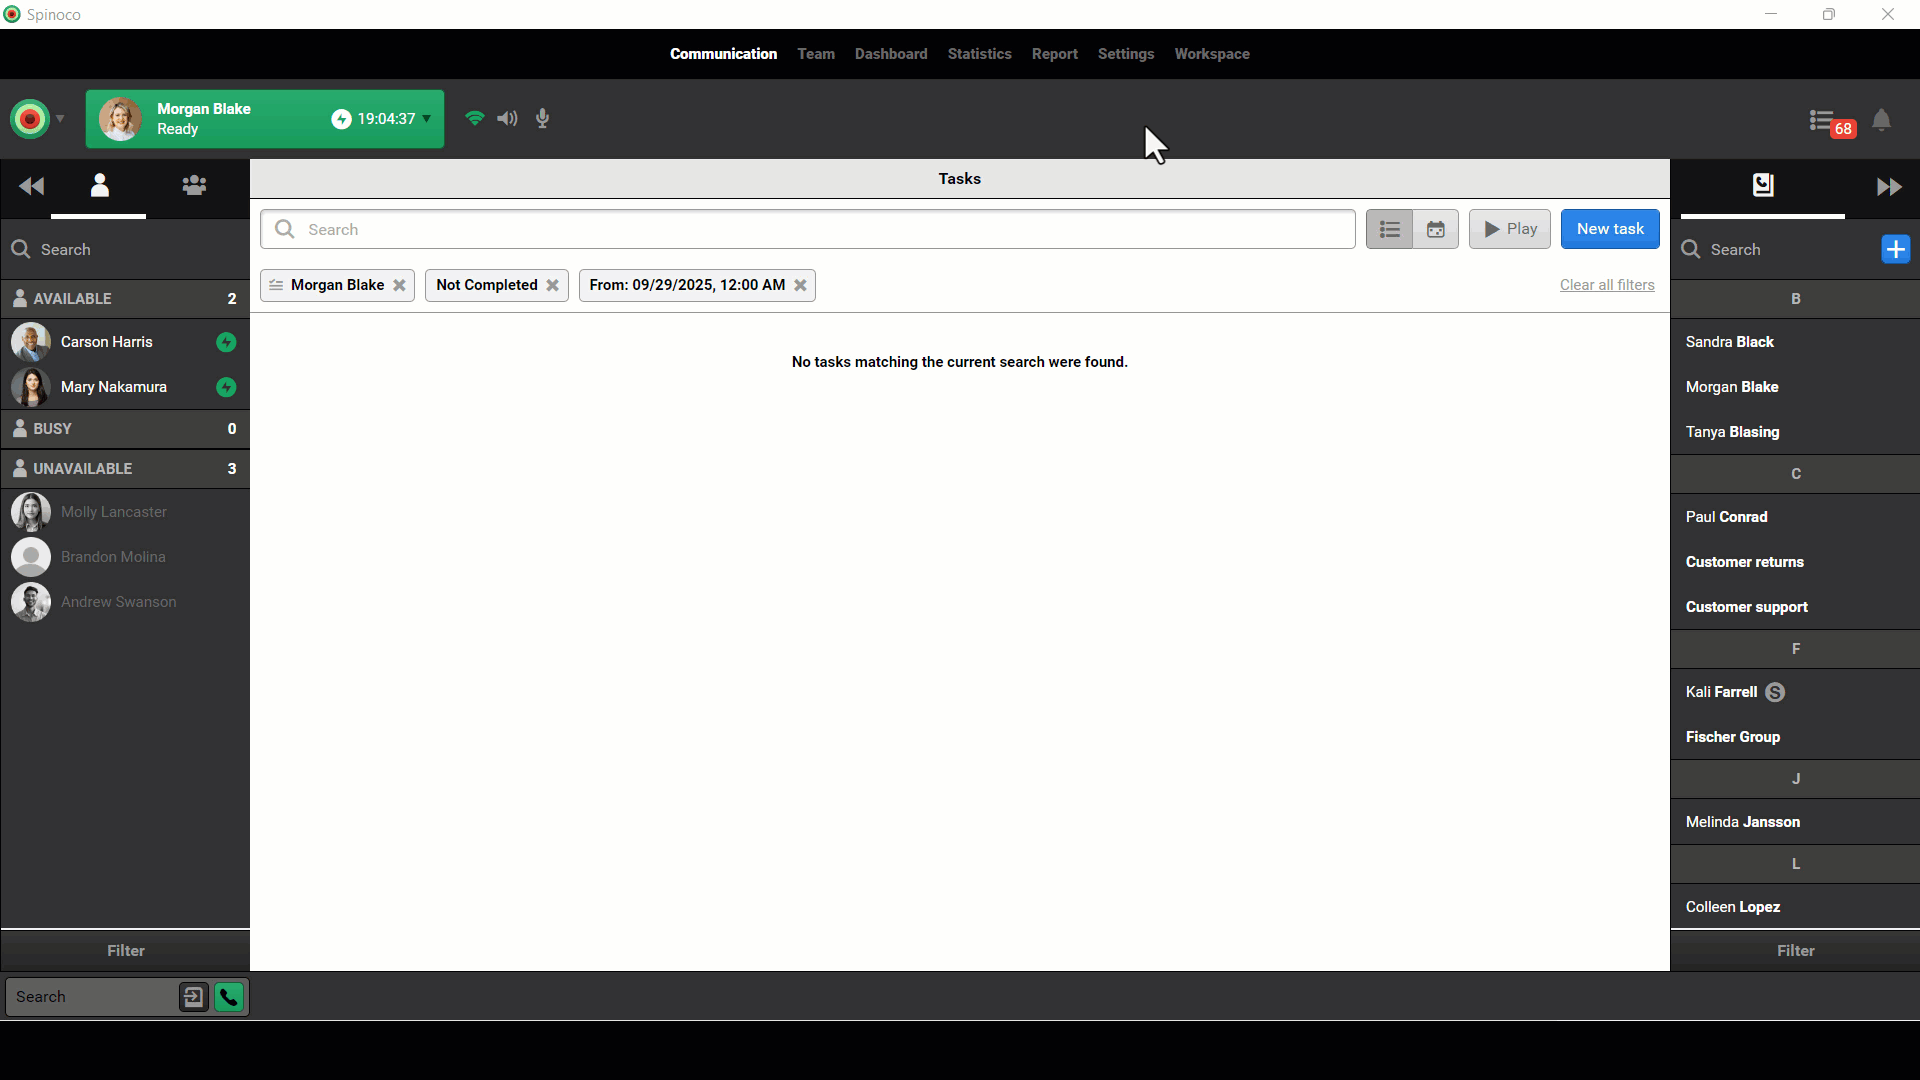Image resolution: width=1920 pixels, height=1080 pixels.
Task: Mute the microphone icon
Action: [542, 119]
